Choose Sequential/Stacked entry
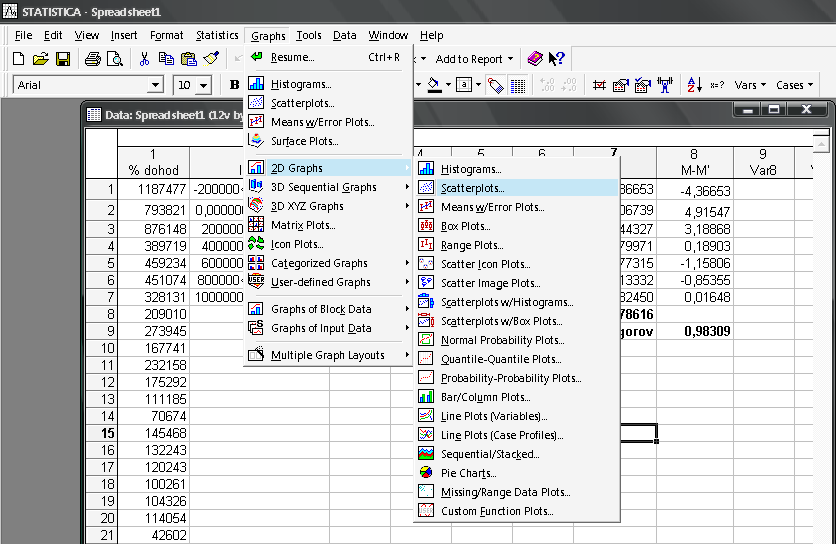The height and width of the screenshot is (544, 836). 517,454
